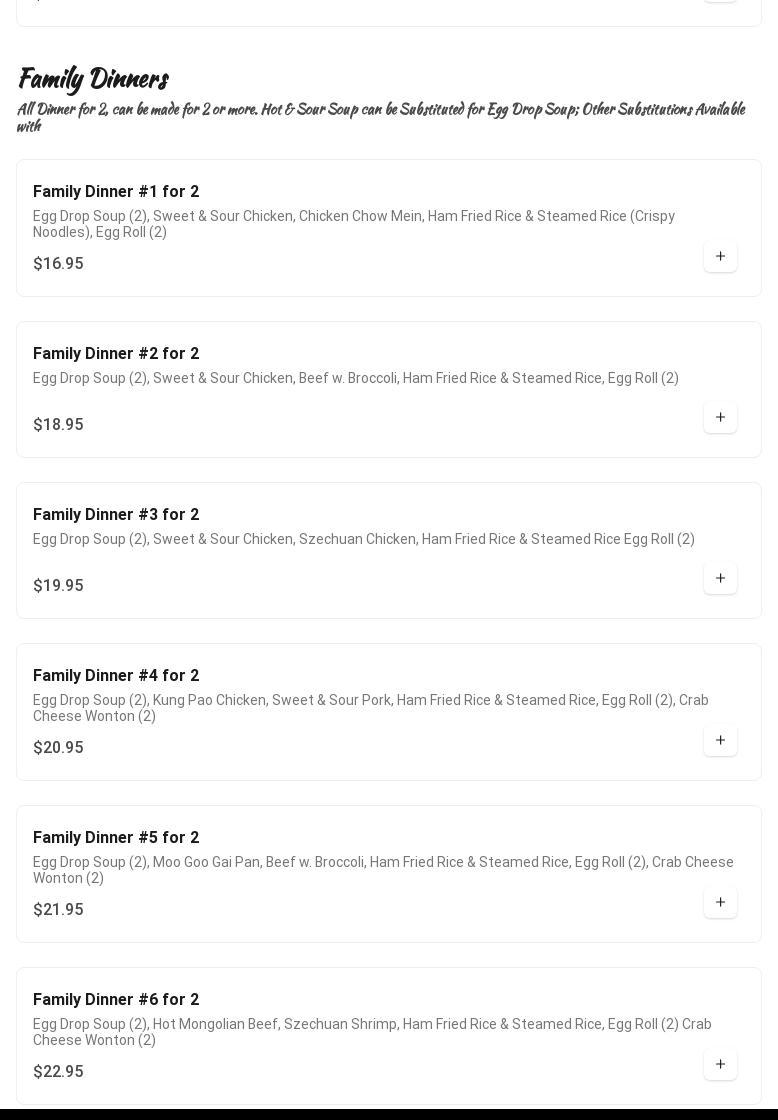
Task: Open the Family Dinner #4 for 2 title
Action: pyautogui.click(x=116, y=675)
